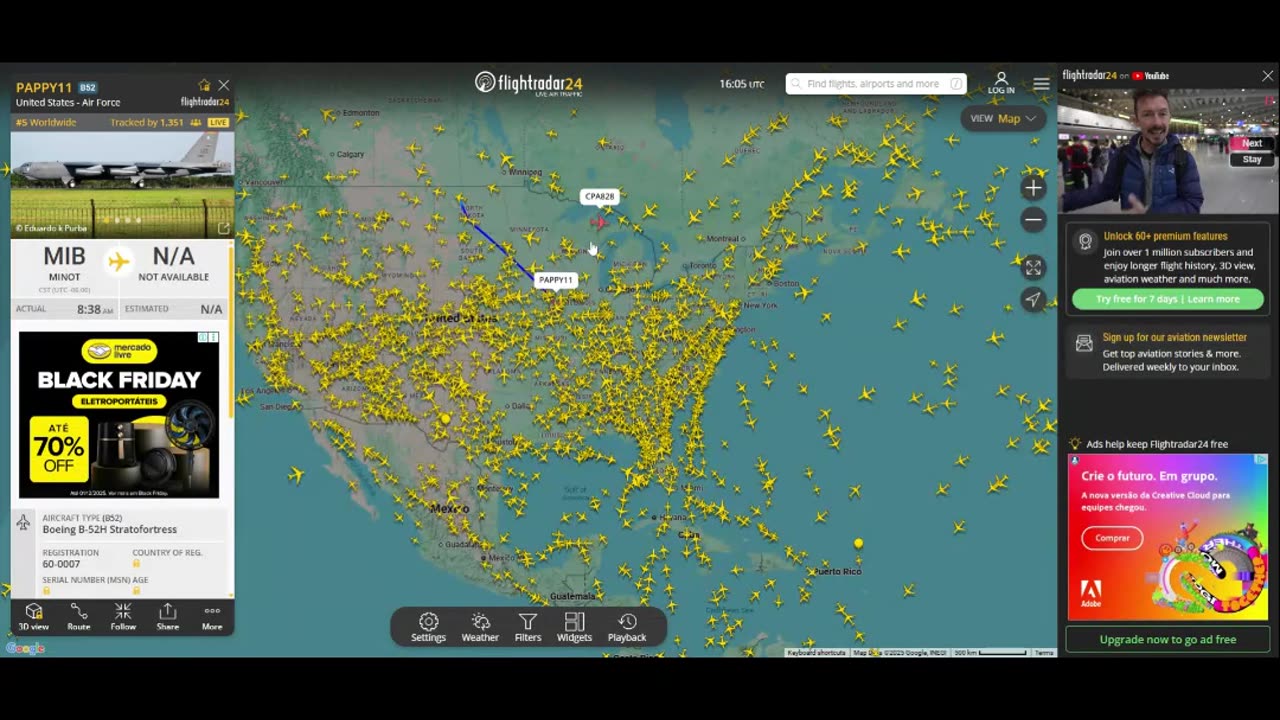This screenshot has width=1280, height=720.
Task: Open the map Terms link
Action: [x=1044, y=653]
